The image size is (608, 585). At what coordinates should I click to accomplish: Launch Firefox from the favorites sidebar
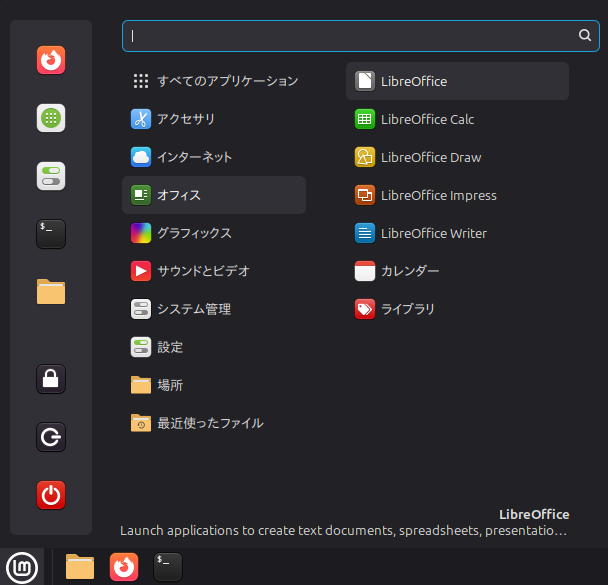click(x=51, y=60)
